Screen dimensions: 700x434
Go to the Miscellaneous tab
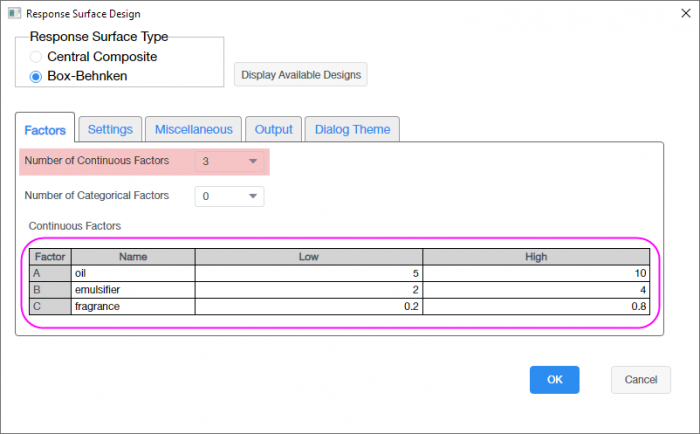pyautogui.click(x=194, y=129)
